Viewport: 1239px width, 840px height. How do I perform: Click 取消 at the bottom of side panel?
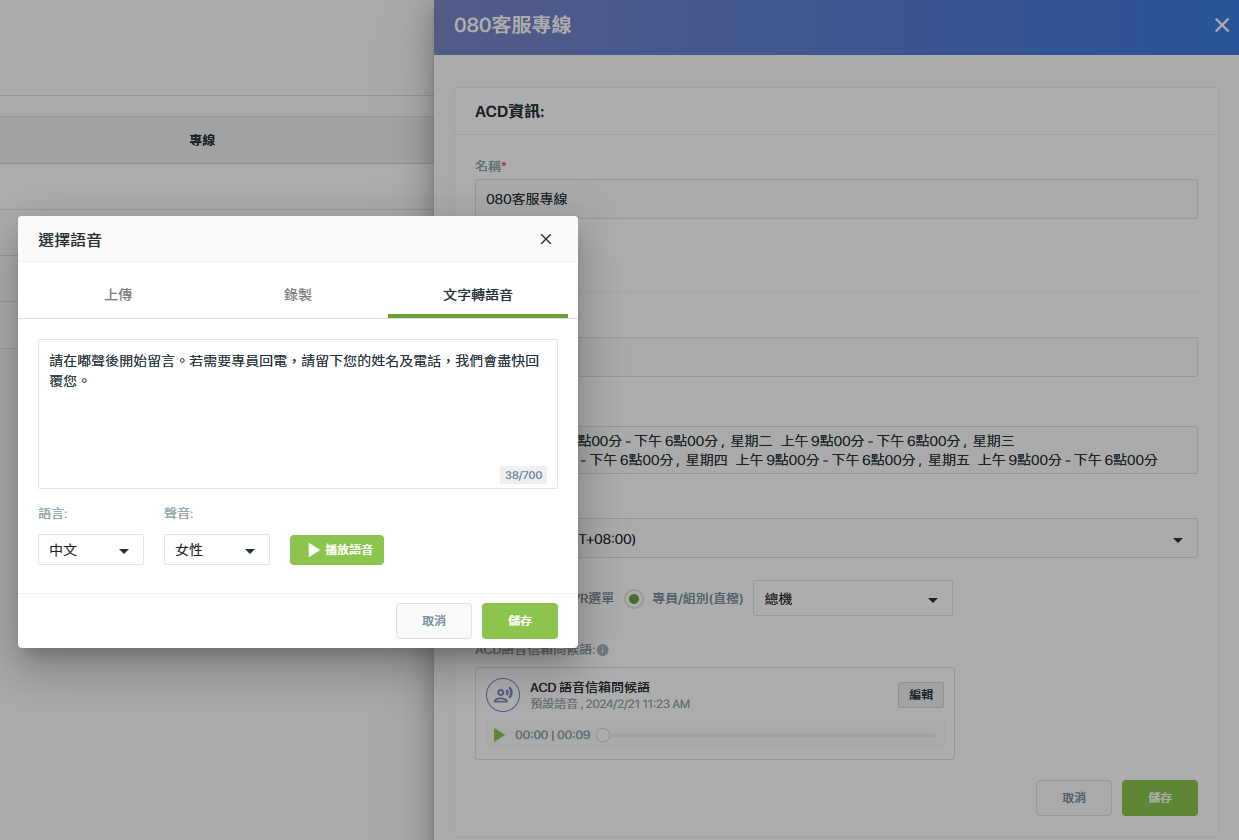tap(1074, 798)
